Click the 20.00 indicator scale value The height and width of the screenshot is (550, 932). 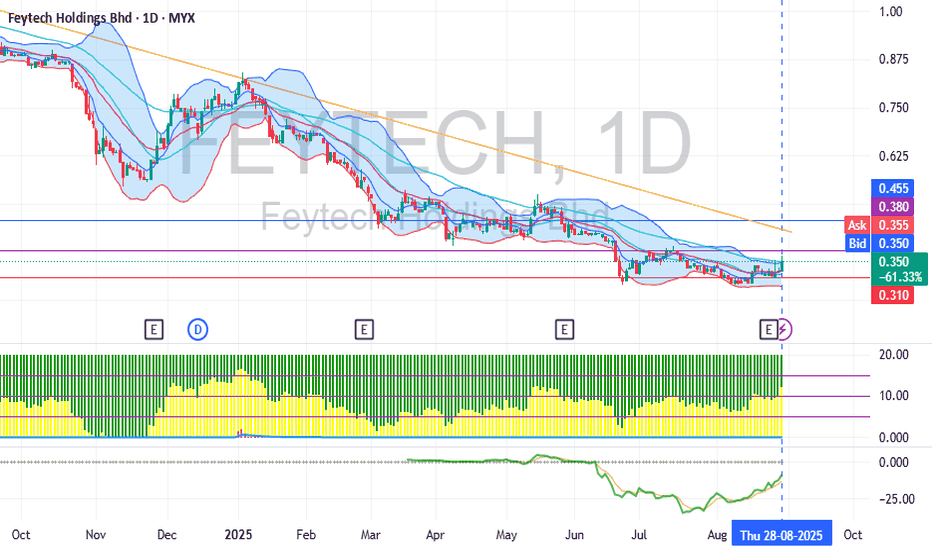(893, 354)
